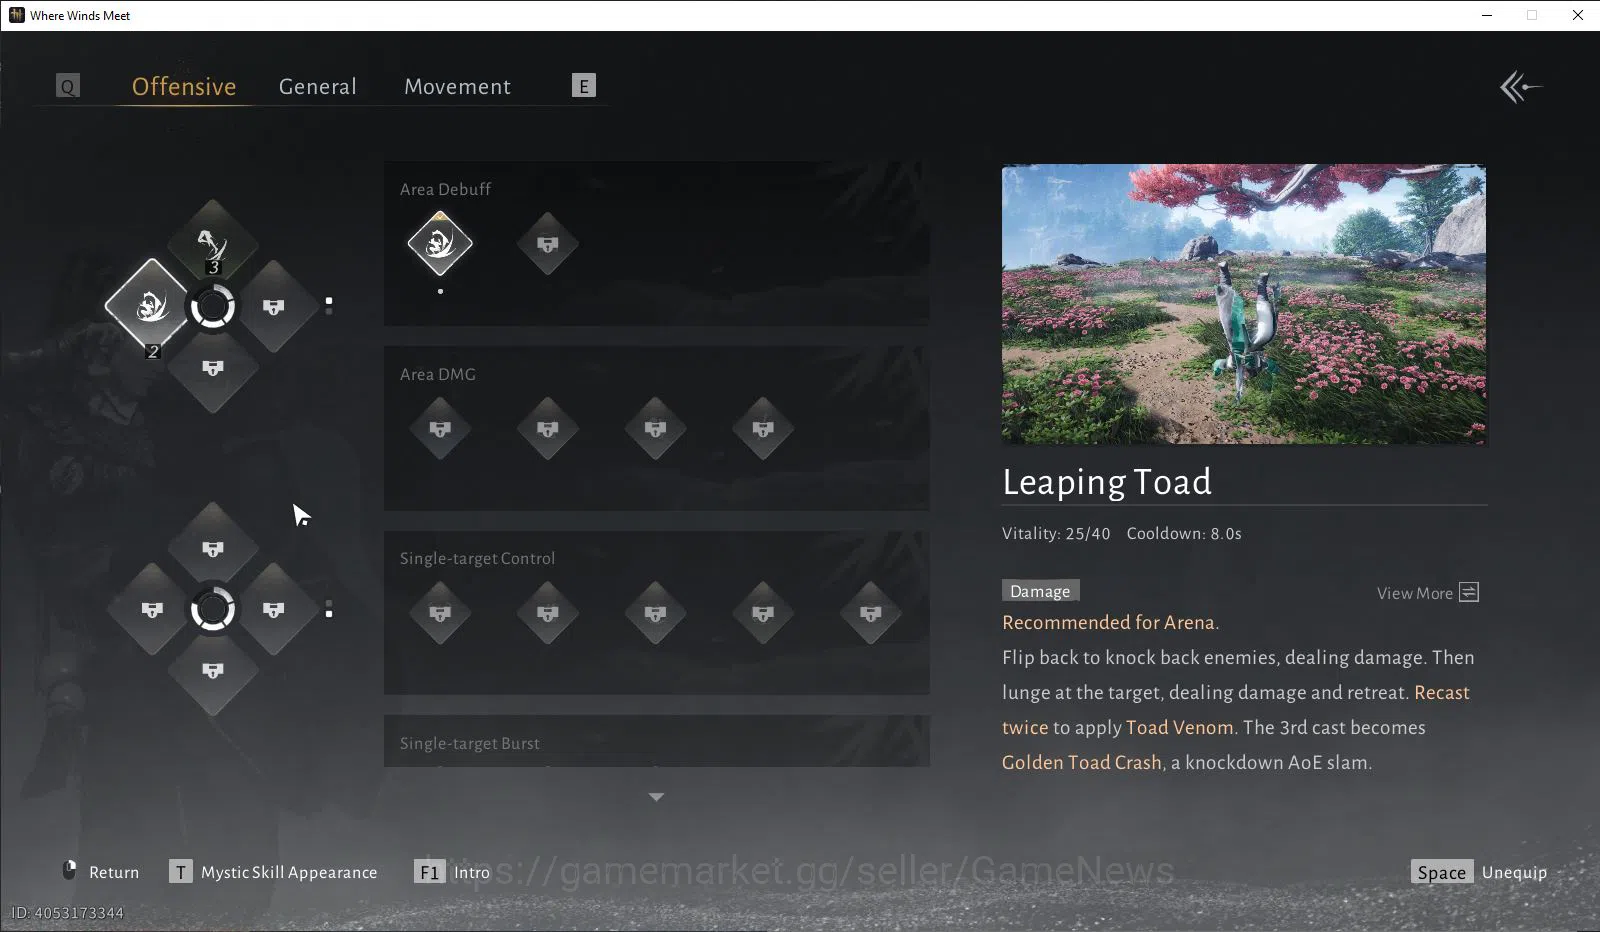The width and height of the screenshot is (1600, 932).
Task: Click the Cooldown: 8.0s text
Action: [x=1184, y=533]
